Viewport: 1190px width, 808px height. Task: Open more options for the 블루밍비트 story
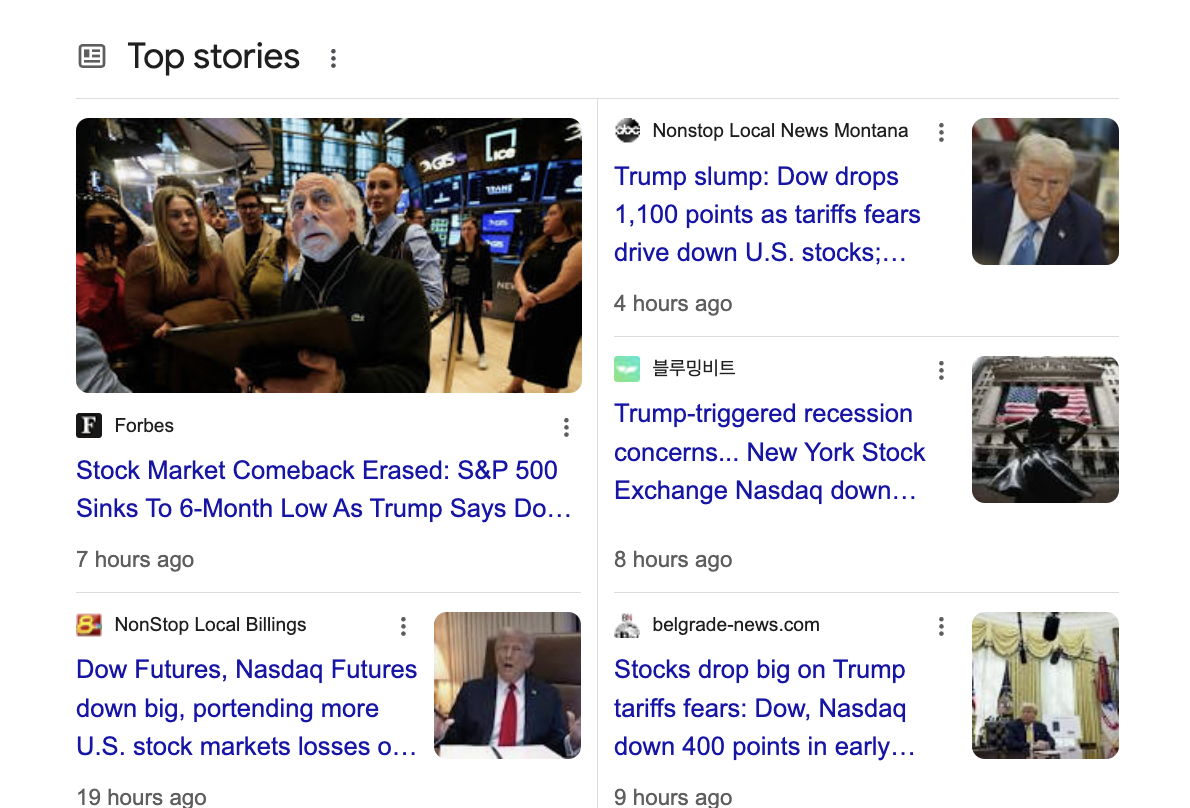[941, 370]
